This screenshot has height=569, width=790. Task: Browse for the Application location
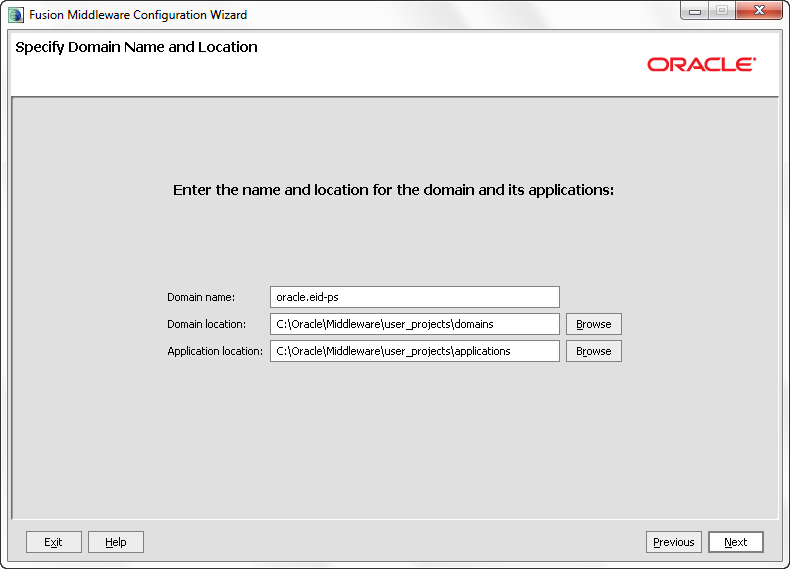coord(594,351)
